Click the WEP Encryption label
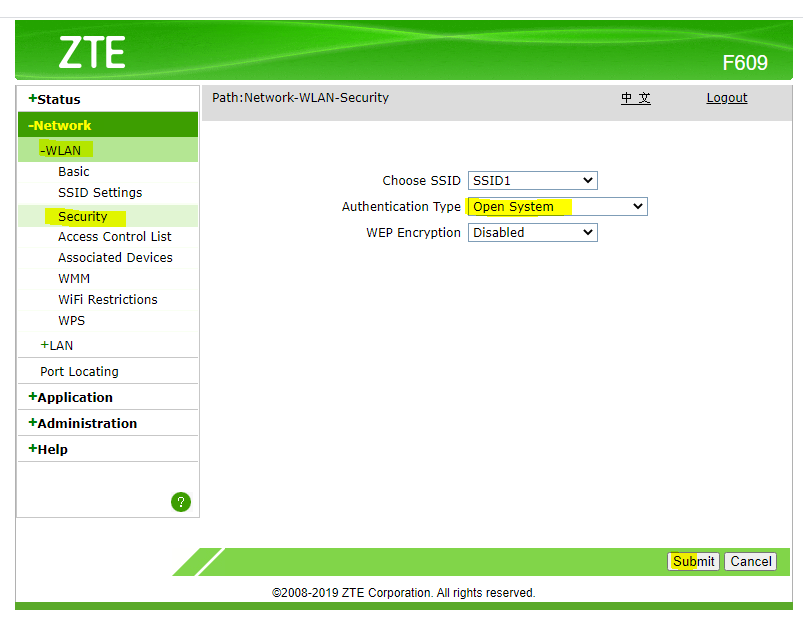This screenshot has height=628, width=803. coord(413,233)
